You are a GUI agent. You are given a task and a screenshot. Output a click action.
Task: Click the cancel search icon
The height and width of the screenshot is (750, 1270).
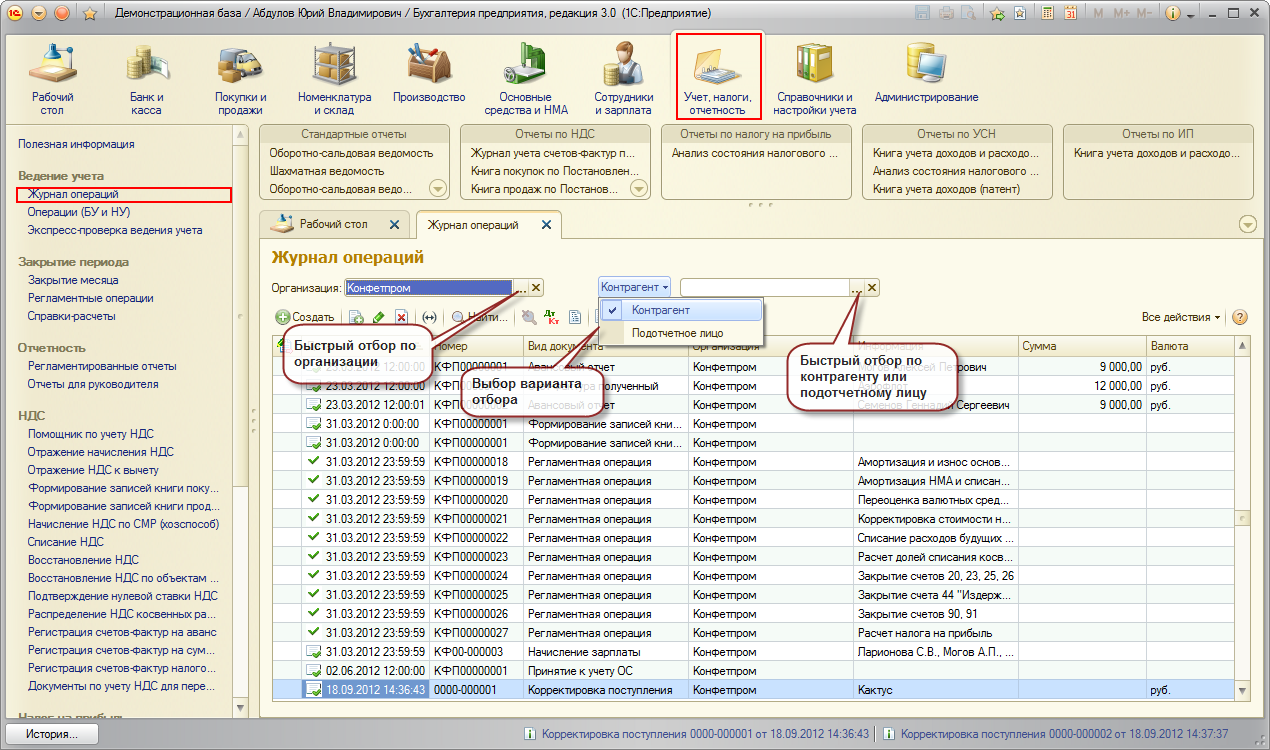tap(529, 317)
